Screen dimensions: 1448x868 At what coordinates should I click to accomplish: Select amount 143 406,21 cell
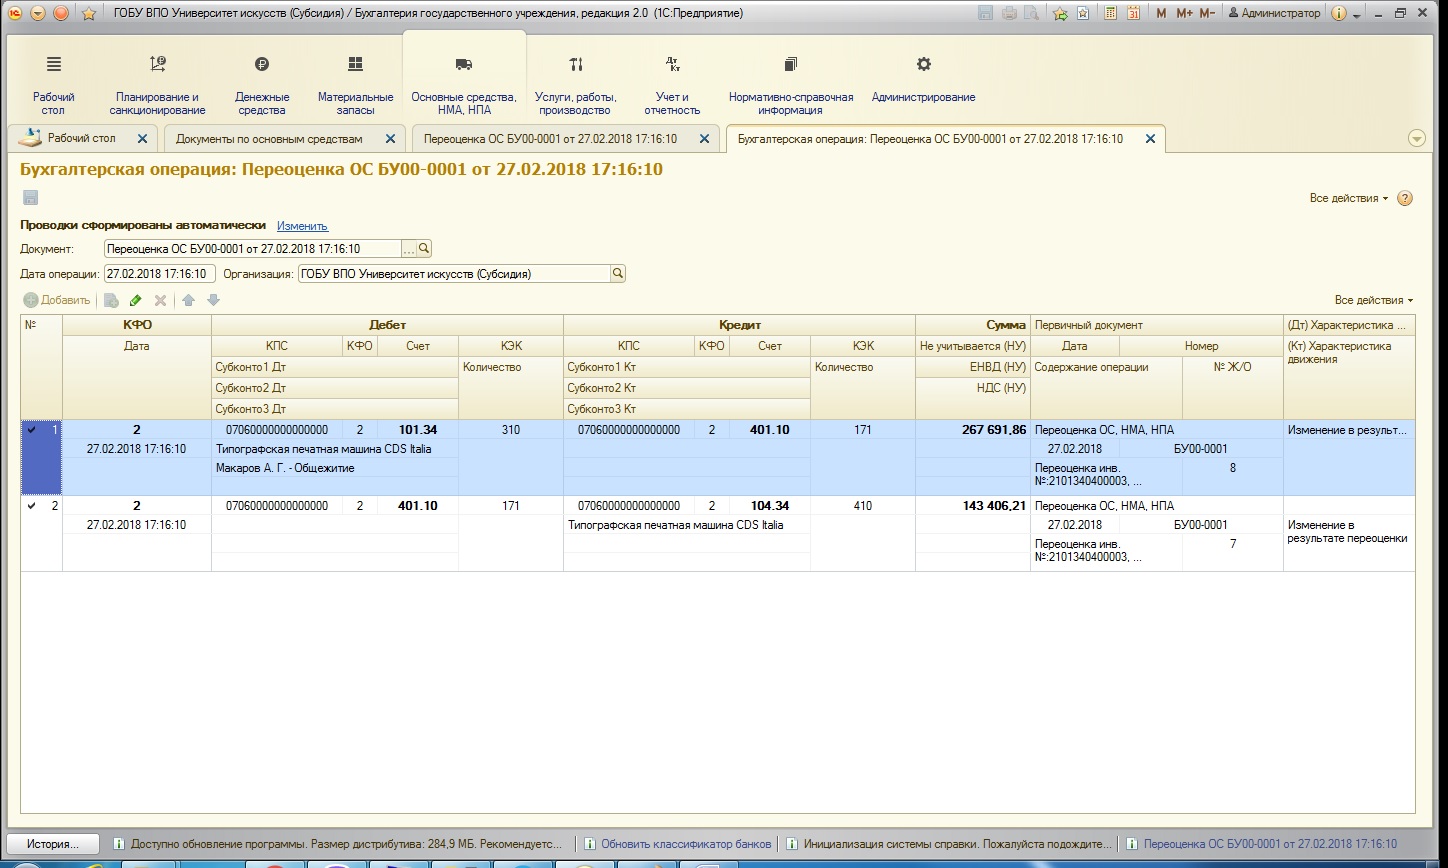[x=973, y=506]
